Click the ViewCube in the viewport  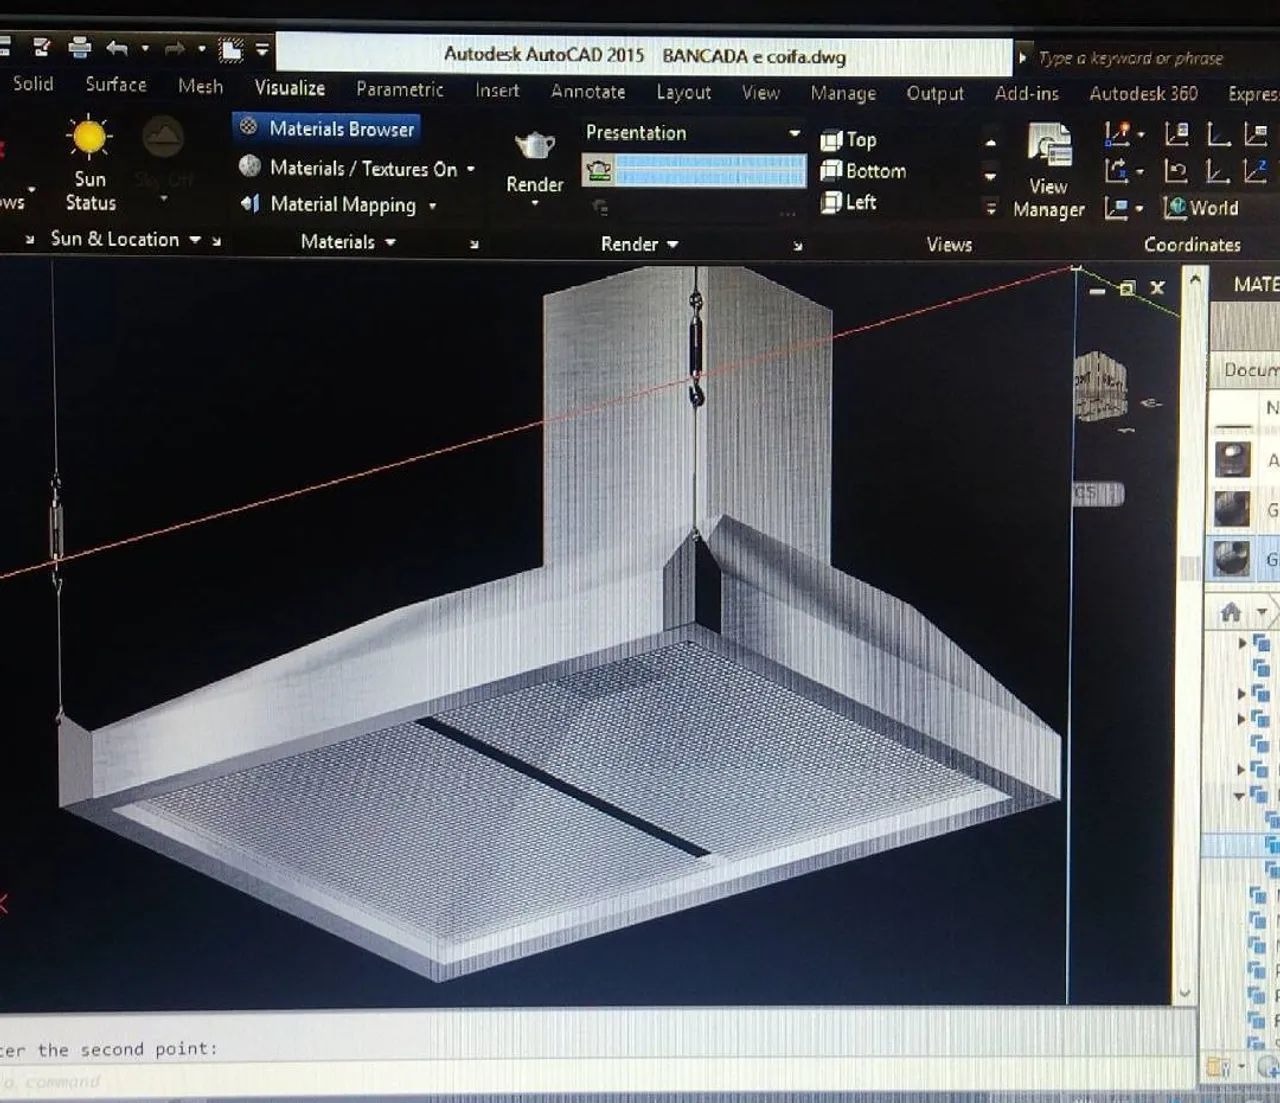1100,384
